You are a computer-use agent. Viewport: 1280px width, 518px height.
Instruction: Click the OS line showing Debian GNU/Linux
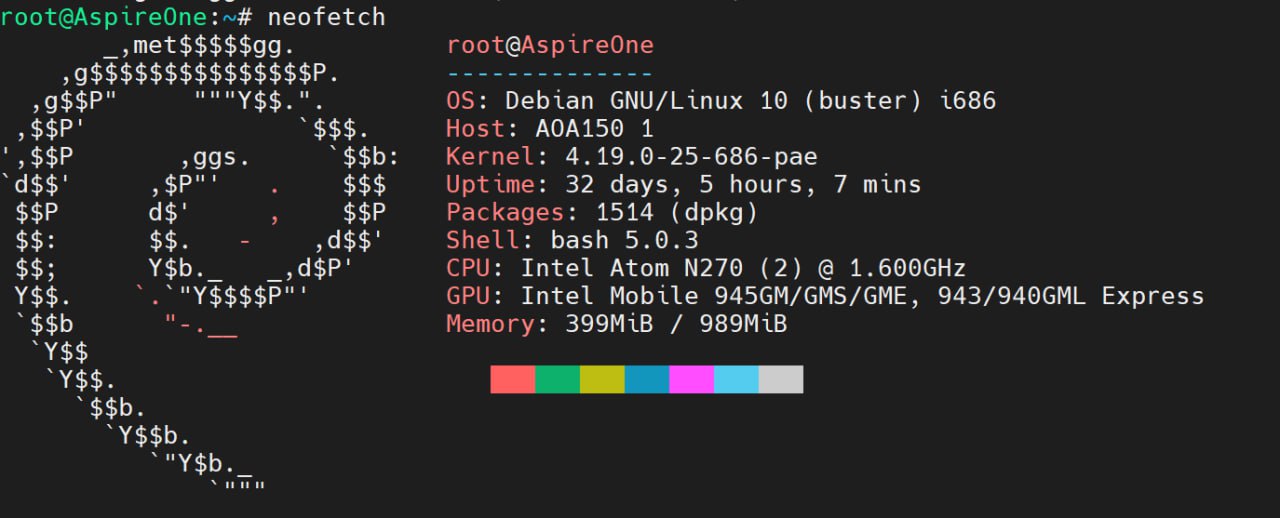coord(721,101)
